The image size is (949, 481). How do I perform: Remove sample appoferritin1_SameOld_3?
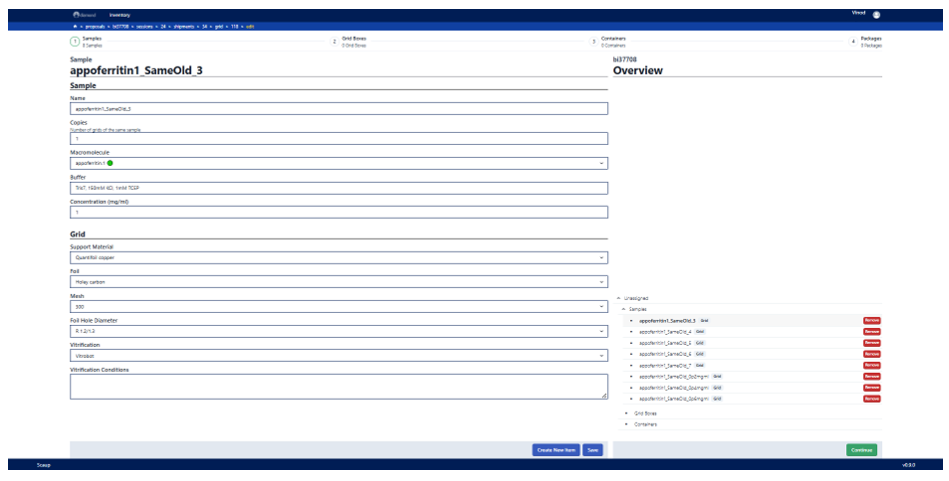[872, 321]
